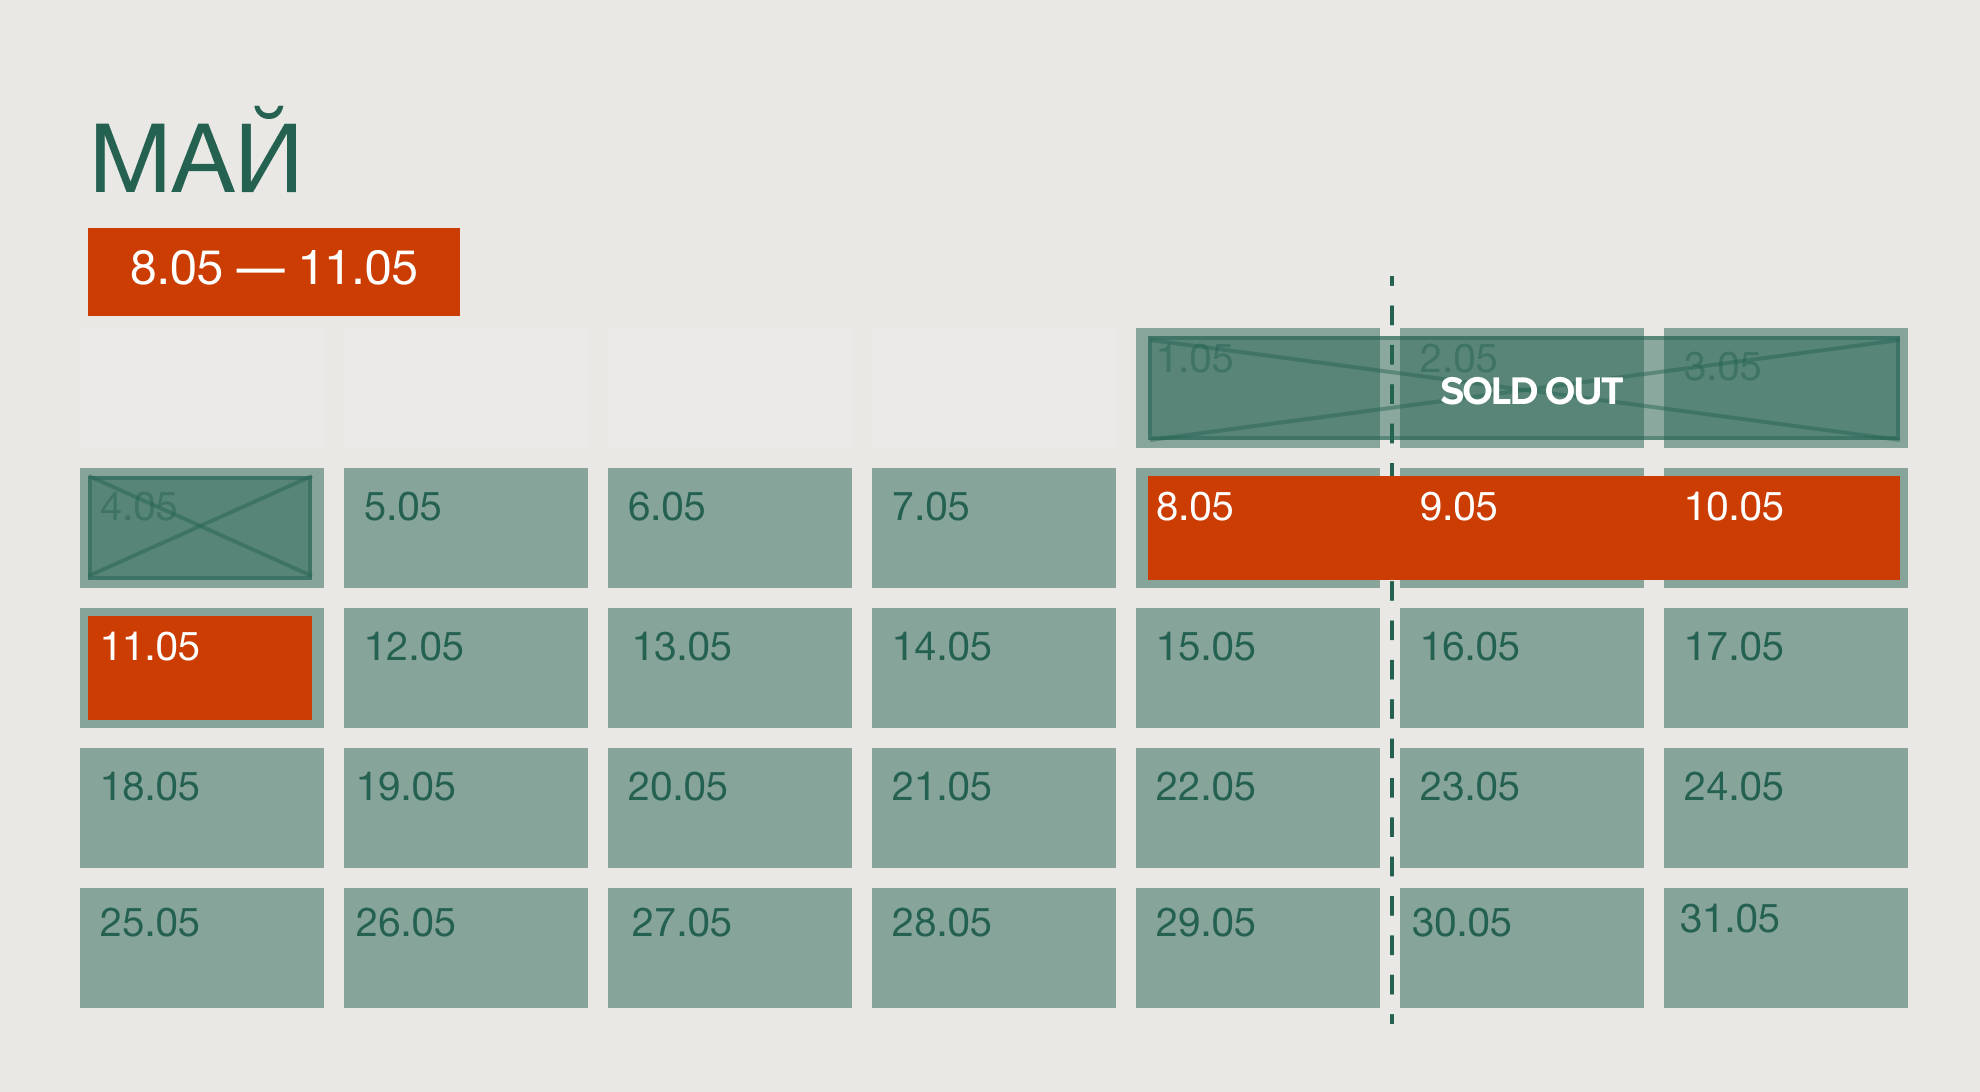The image size is (1980, 1092).
Task: Choose the 16.05 date cell
Action: click(1521, 668)
